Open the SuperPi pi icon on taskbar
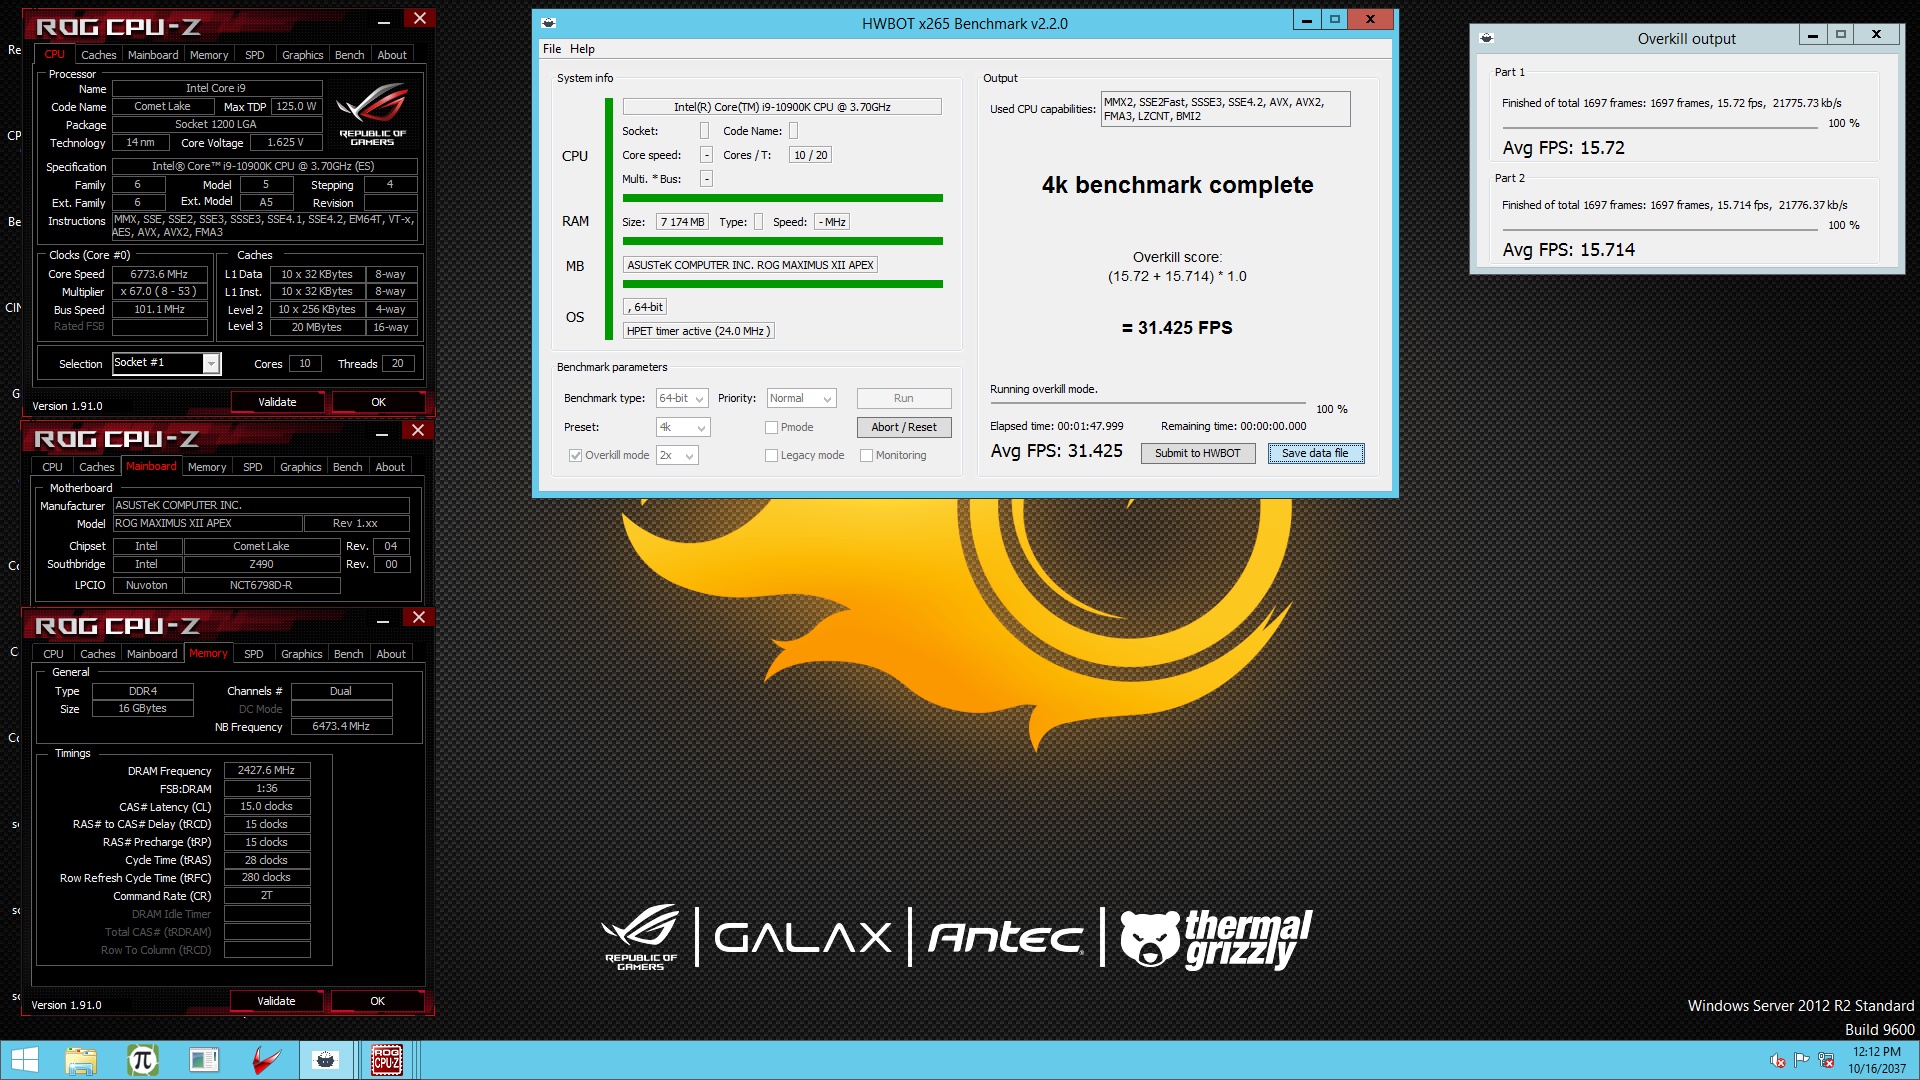 pos(142,1060)
